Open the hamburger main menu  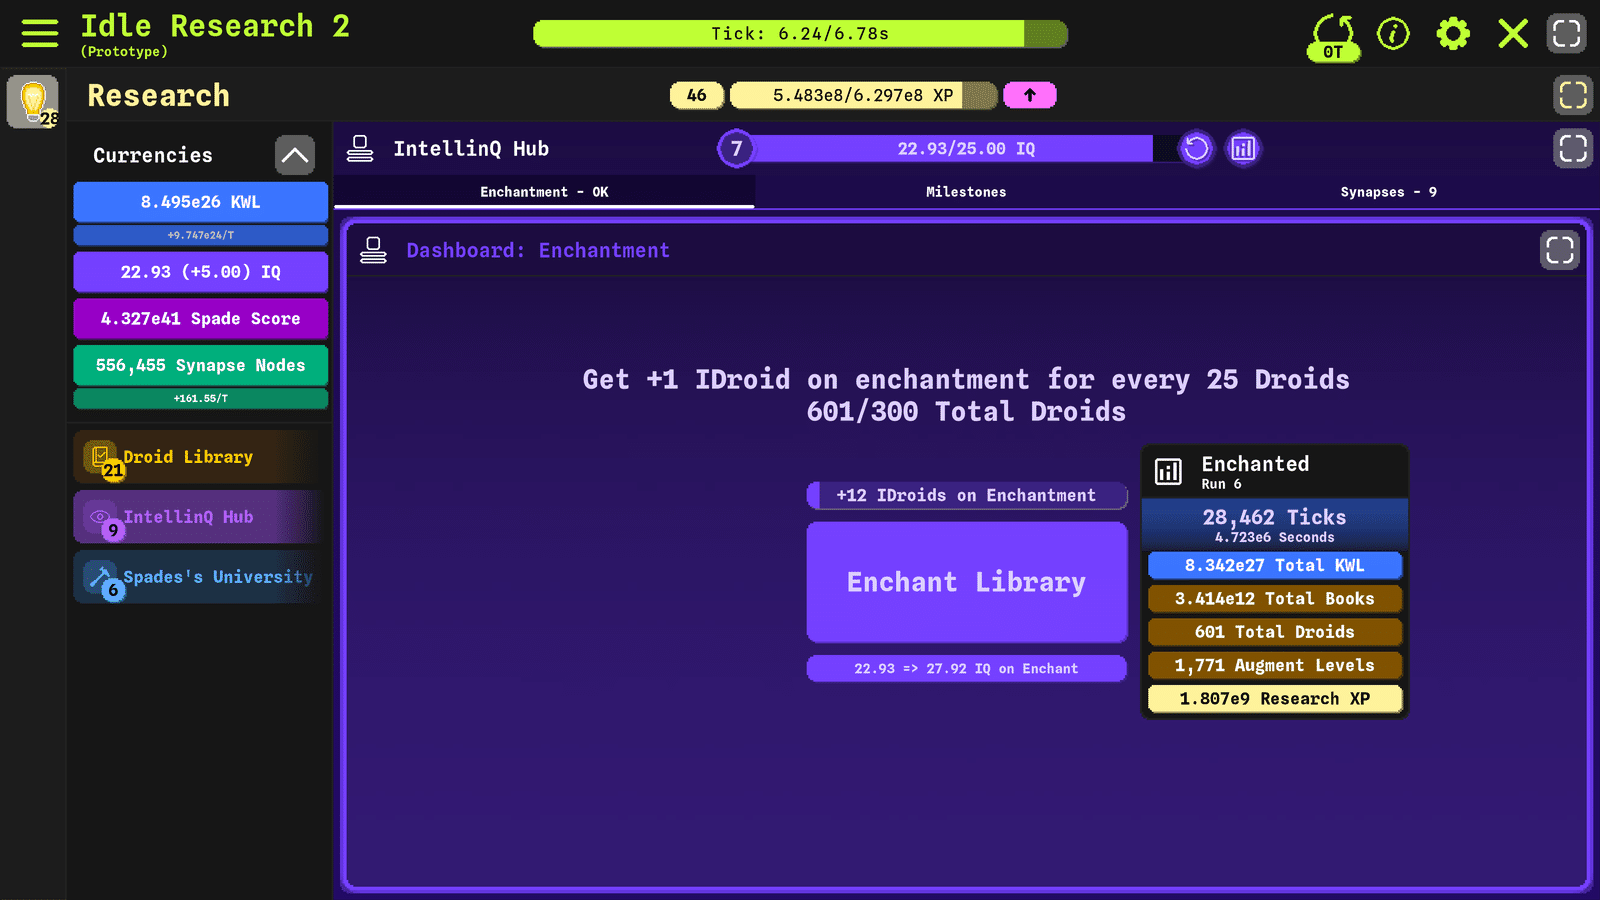(x=40, y=33)
